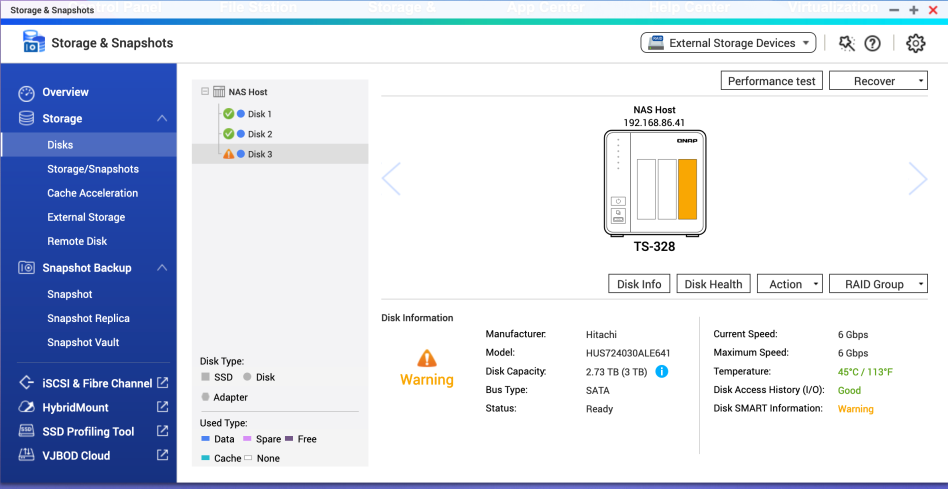Click the Disk Health button
Image resolution: width=948 pixels, height=489 pixels.
pos(713,284)
